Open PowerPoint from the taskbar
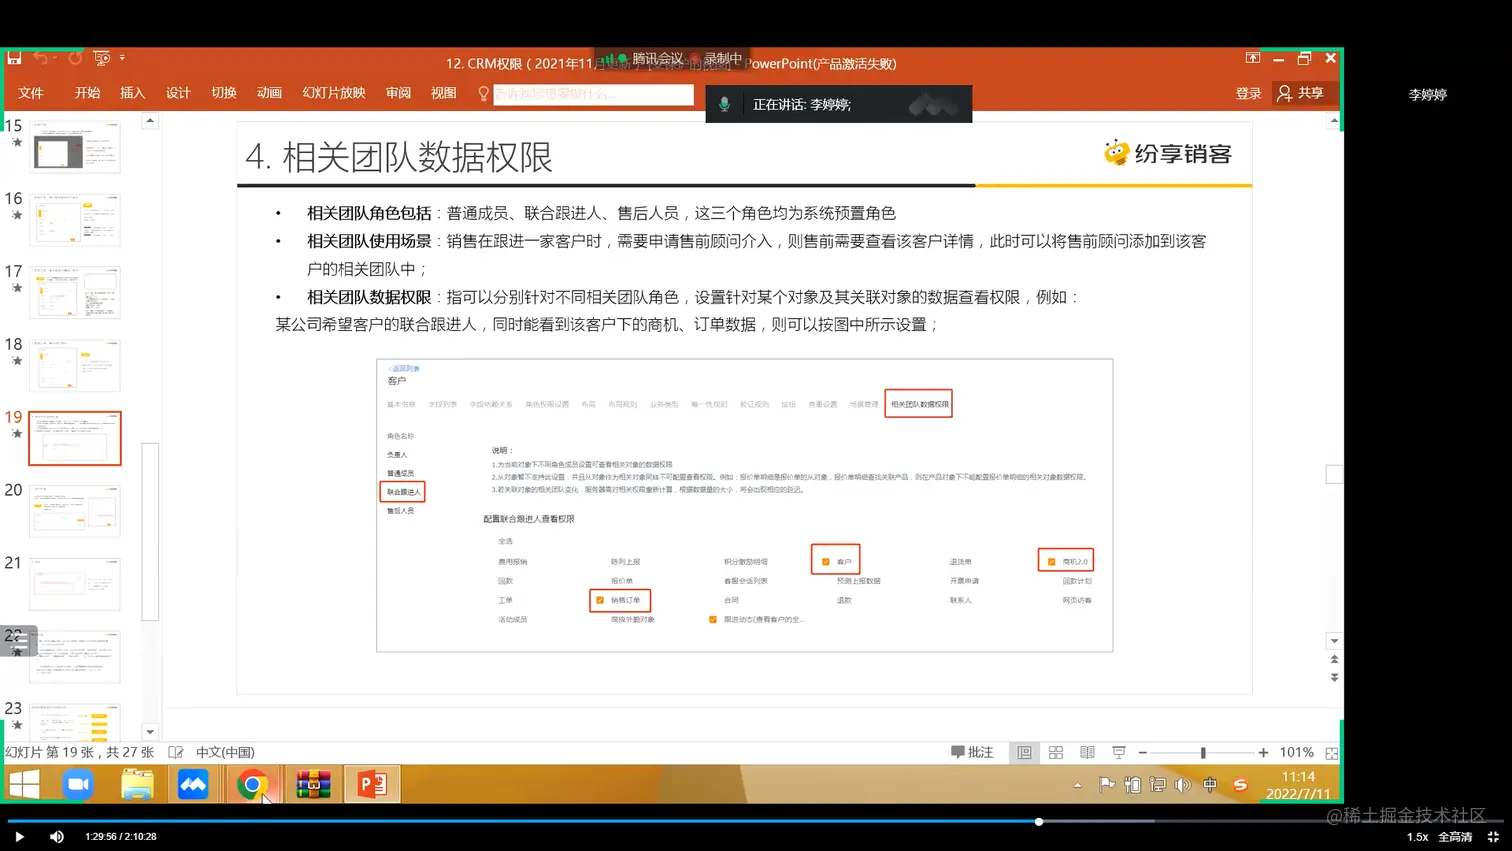Viewport: 1512px width, 851px height. (x=372, y=785)
